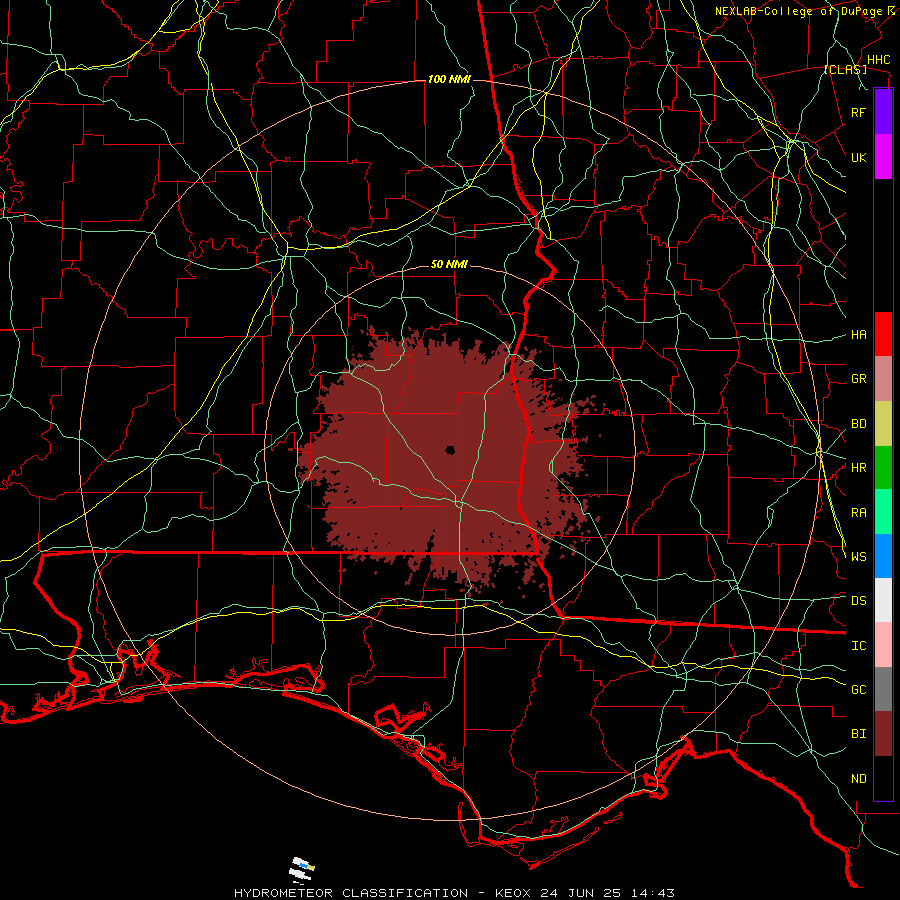The width and height of the screenshot is (900, 900).
Task: Click the '100 NMI' range ring label
Action: pyautogui.click(x=449, y=79)
